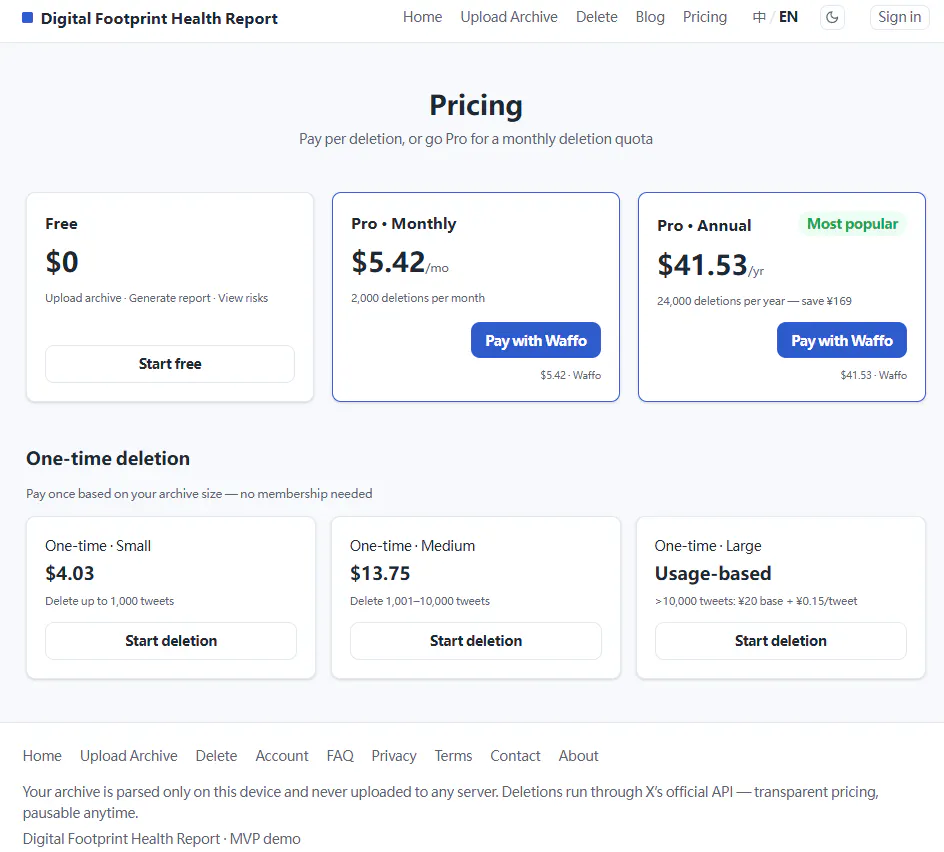Open the Privacy footer link
The height and width of the screenshot is (852, 944).
[394, 756]
